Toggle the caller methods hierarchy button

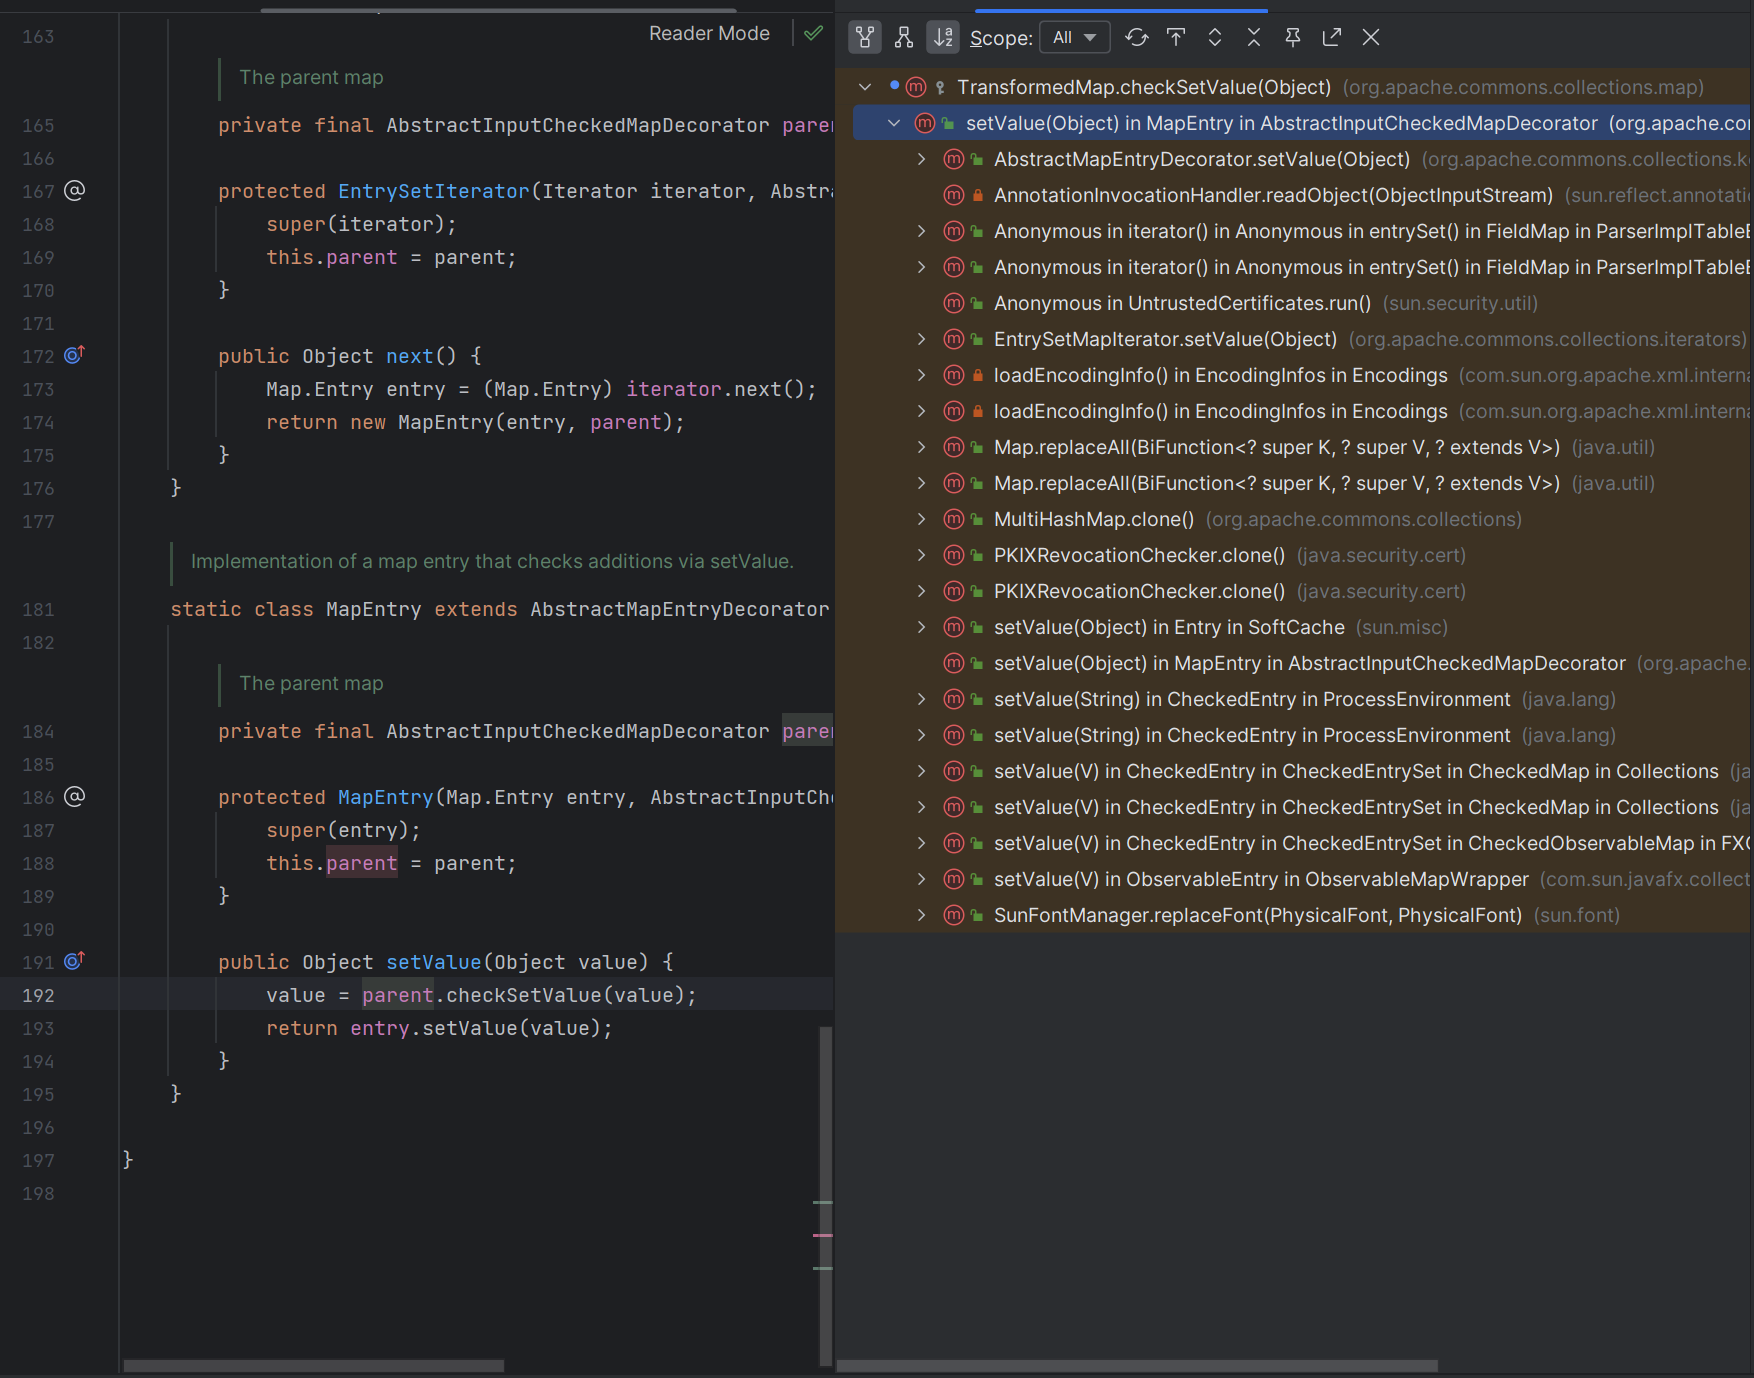pyautogui.click(x=865, y=37)
